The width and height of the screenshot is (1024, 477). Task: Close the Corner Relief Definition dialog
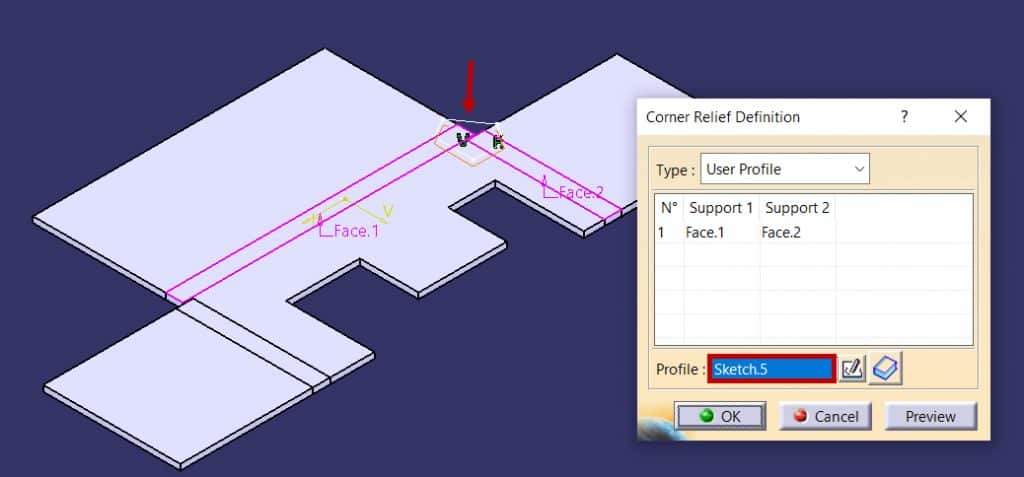point(960,117)
